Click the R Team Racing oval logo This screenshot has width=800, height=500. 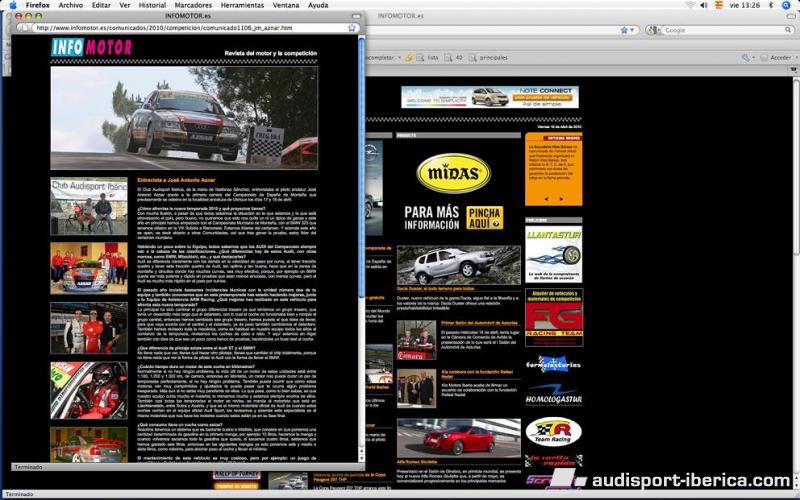click(x=554, y=432)
